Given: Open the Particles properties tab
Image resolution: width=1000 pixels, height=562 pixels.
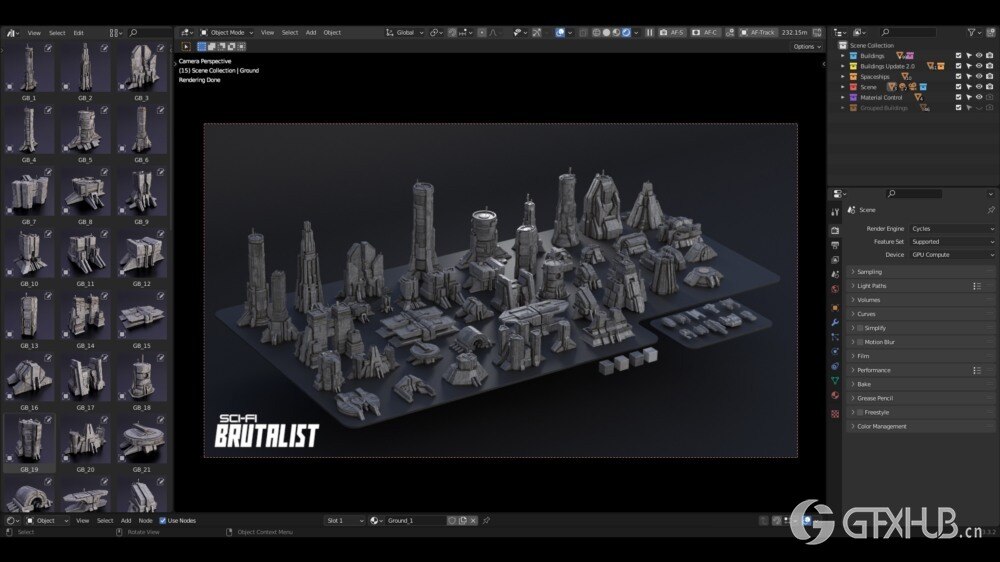Looking at the screenshot, I should tap(835, 337).
